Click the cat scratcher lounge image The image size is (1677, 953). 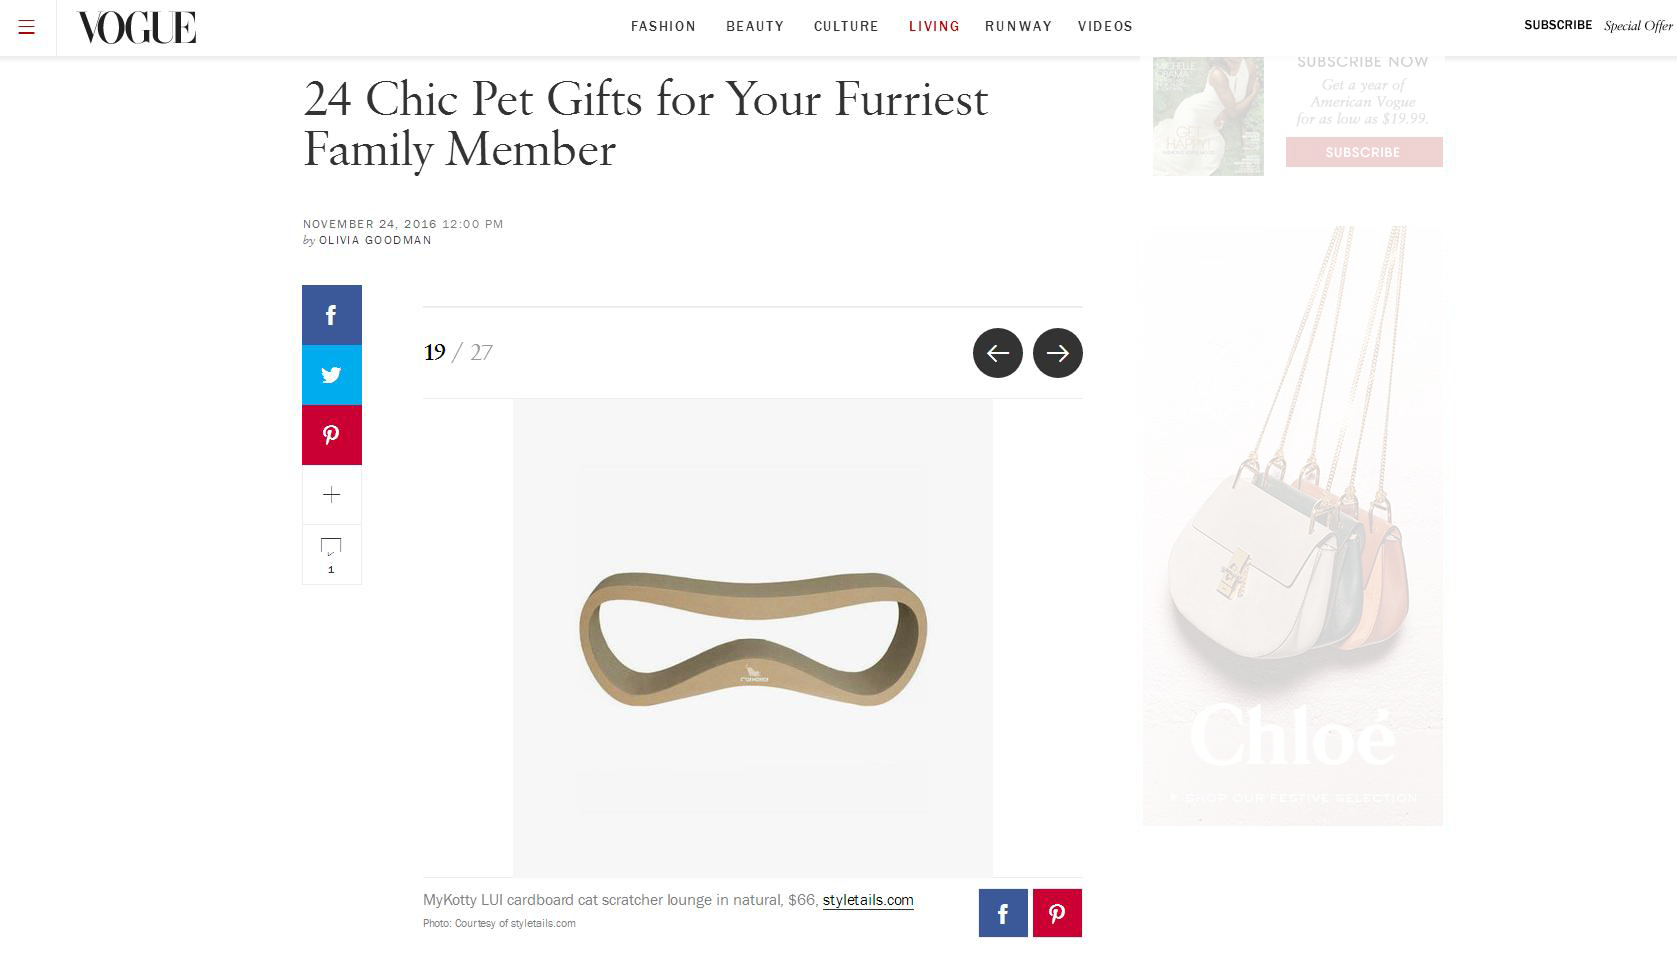(x=753, y=638)
